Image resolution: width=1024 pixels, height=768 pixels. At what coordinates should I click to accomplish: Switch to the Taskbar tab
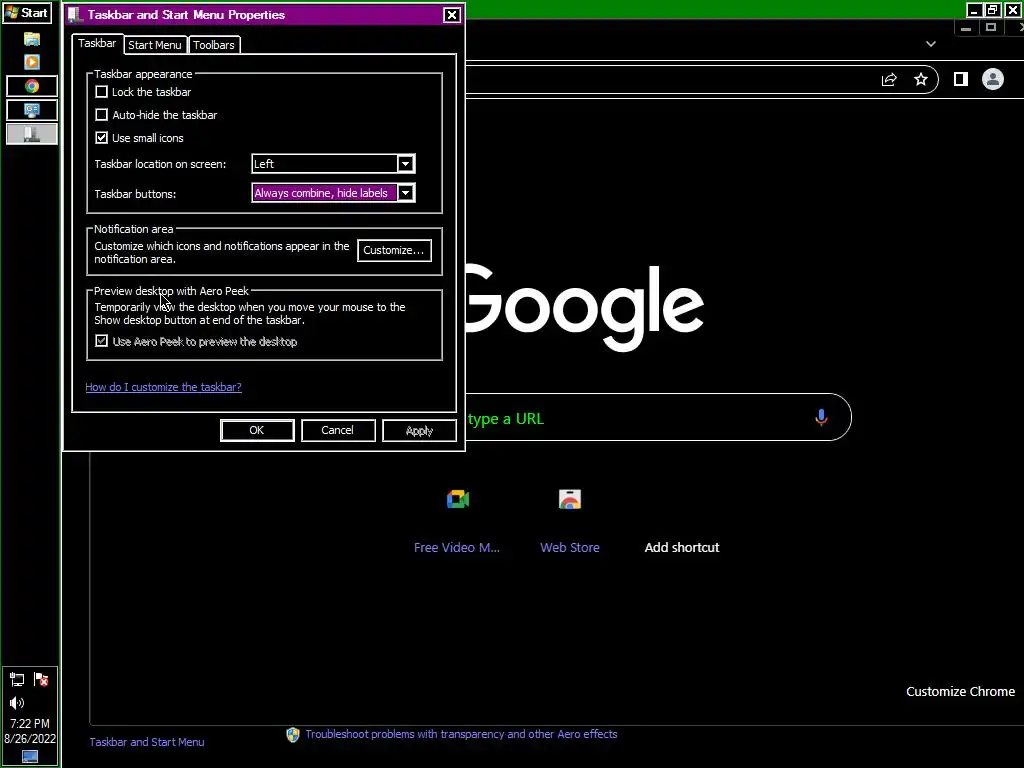point(97,43)
